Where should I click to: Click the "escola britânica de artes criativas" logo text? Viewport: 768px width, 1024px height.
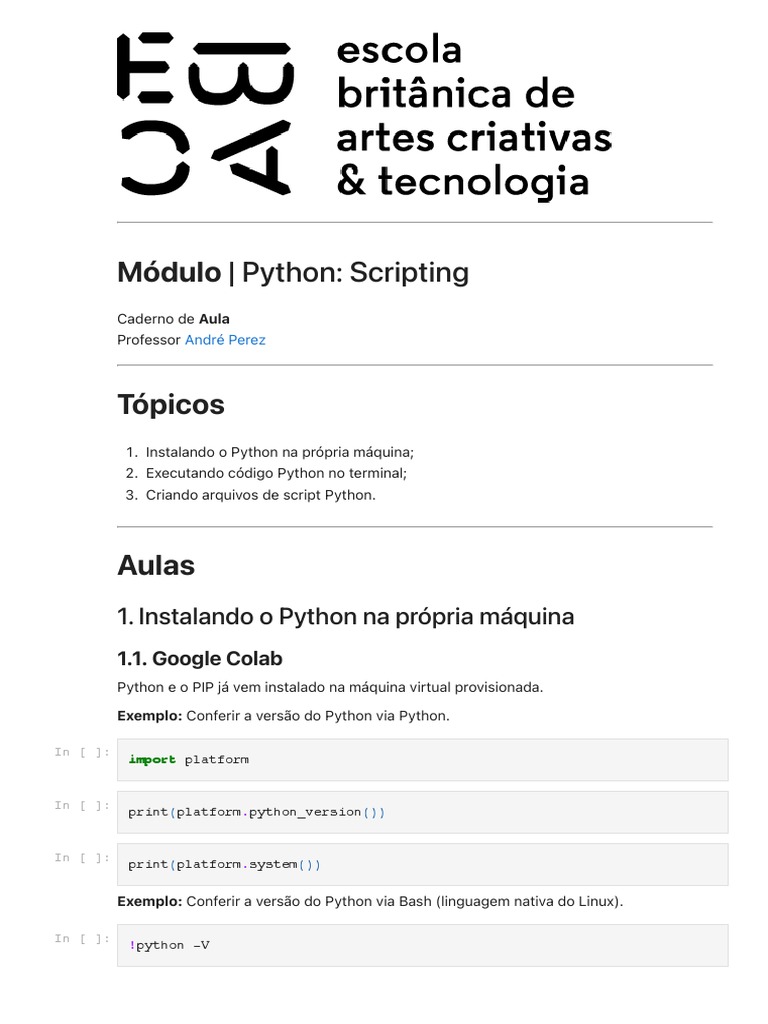click(473, 116)
